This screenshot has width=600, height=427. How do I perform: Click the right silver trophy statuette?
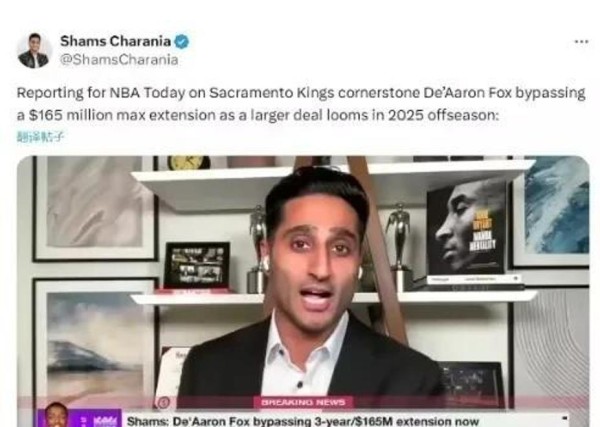click(399, 241)
